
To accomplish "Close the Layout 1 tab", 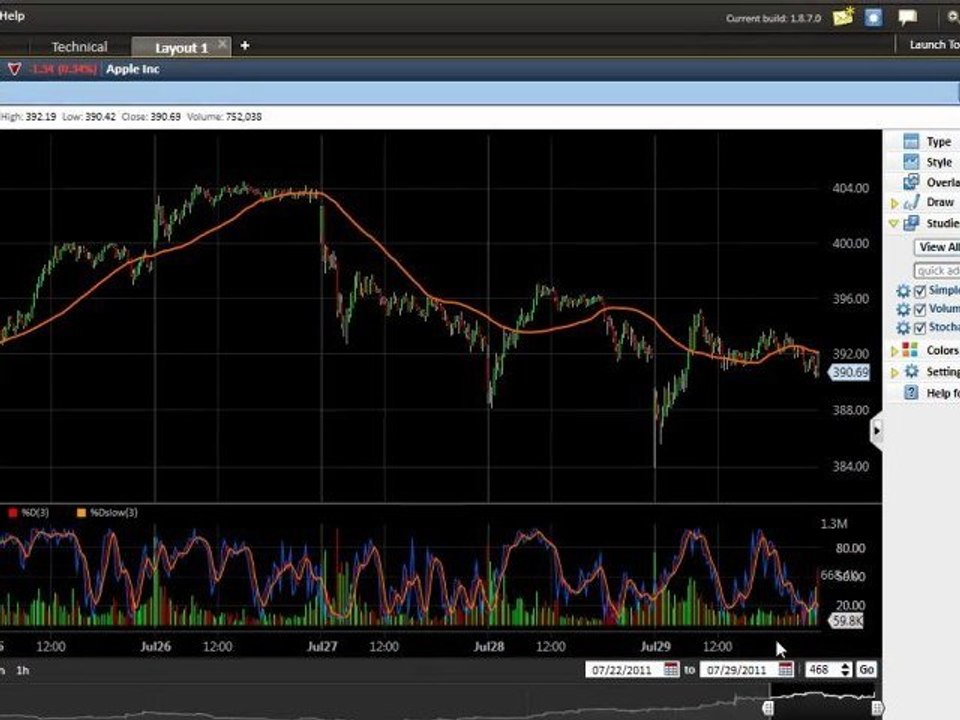I will point(222,44).
